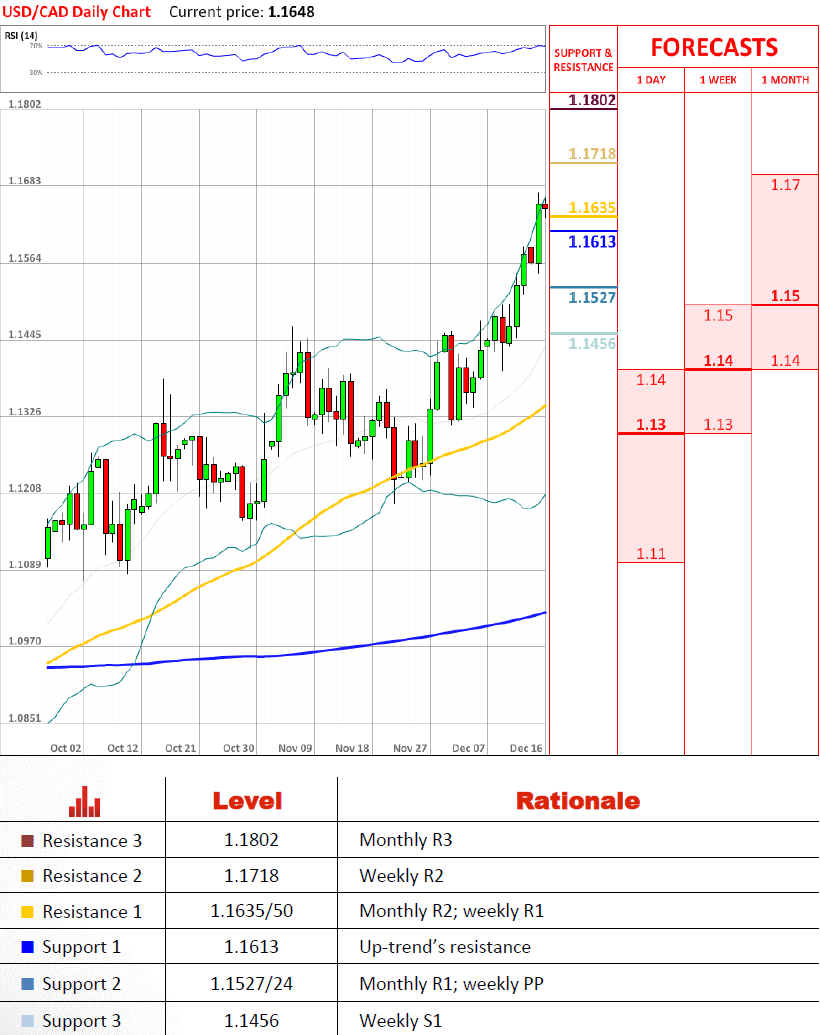
Task: Click the Oct 21 date axis label
Action: [181, 749]
